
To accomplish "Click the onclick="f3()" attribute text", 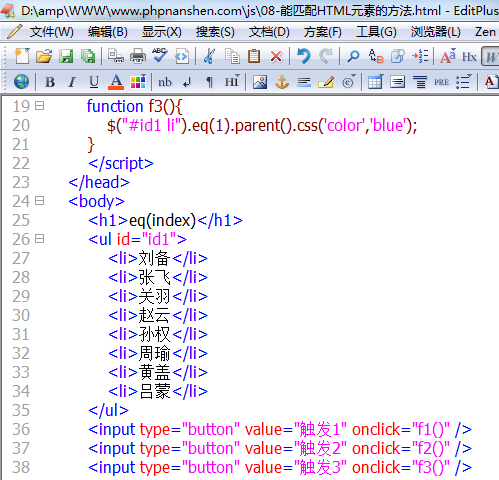I will [x=401, y=467].
